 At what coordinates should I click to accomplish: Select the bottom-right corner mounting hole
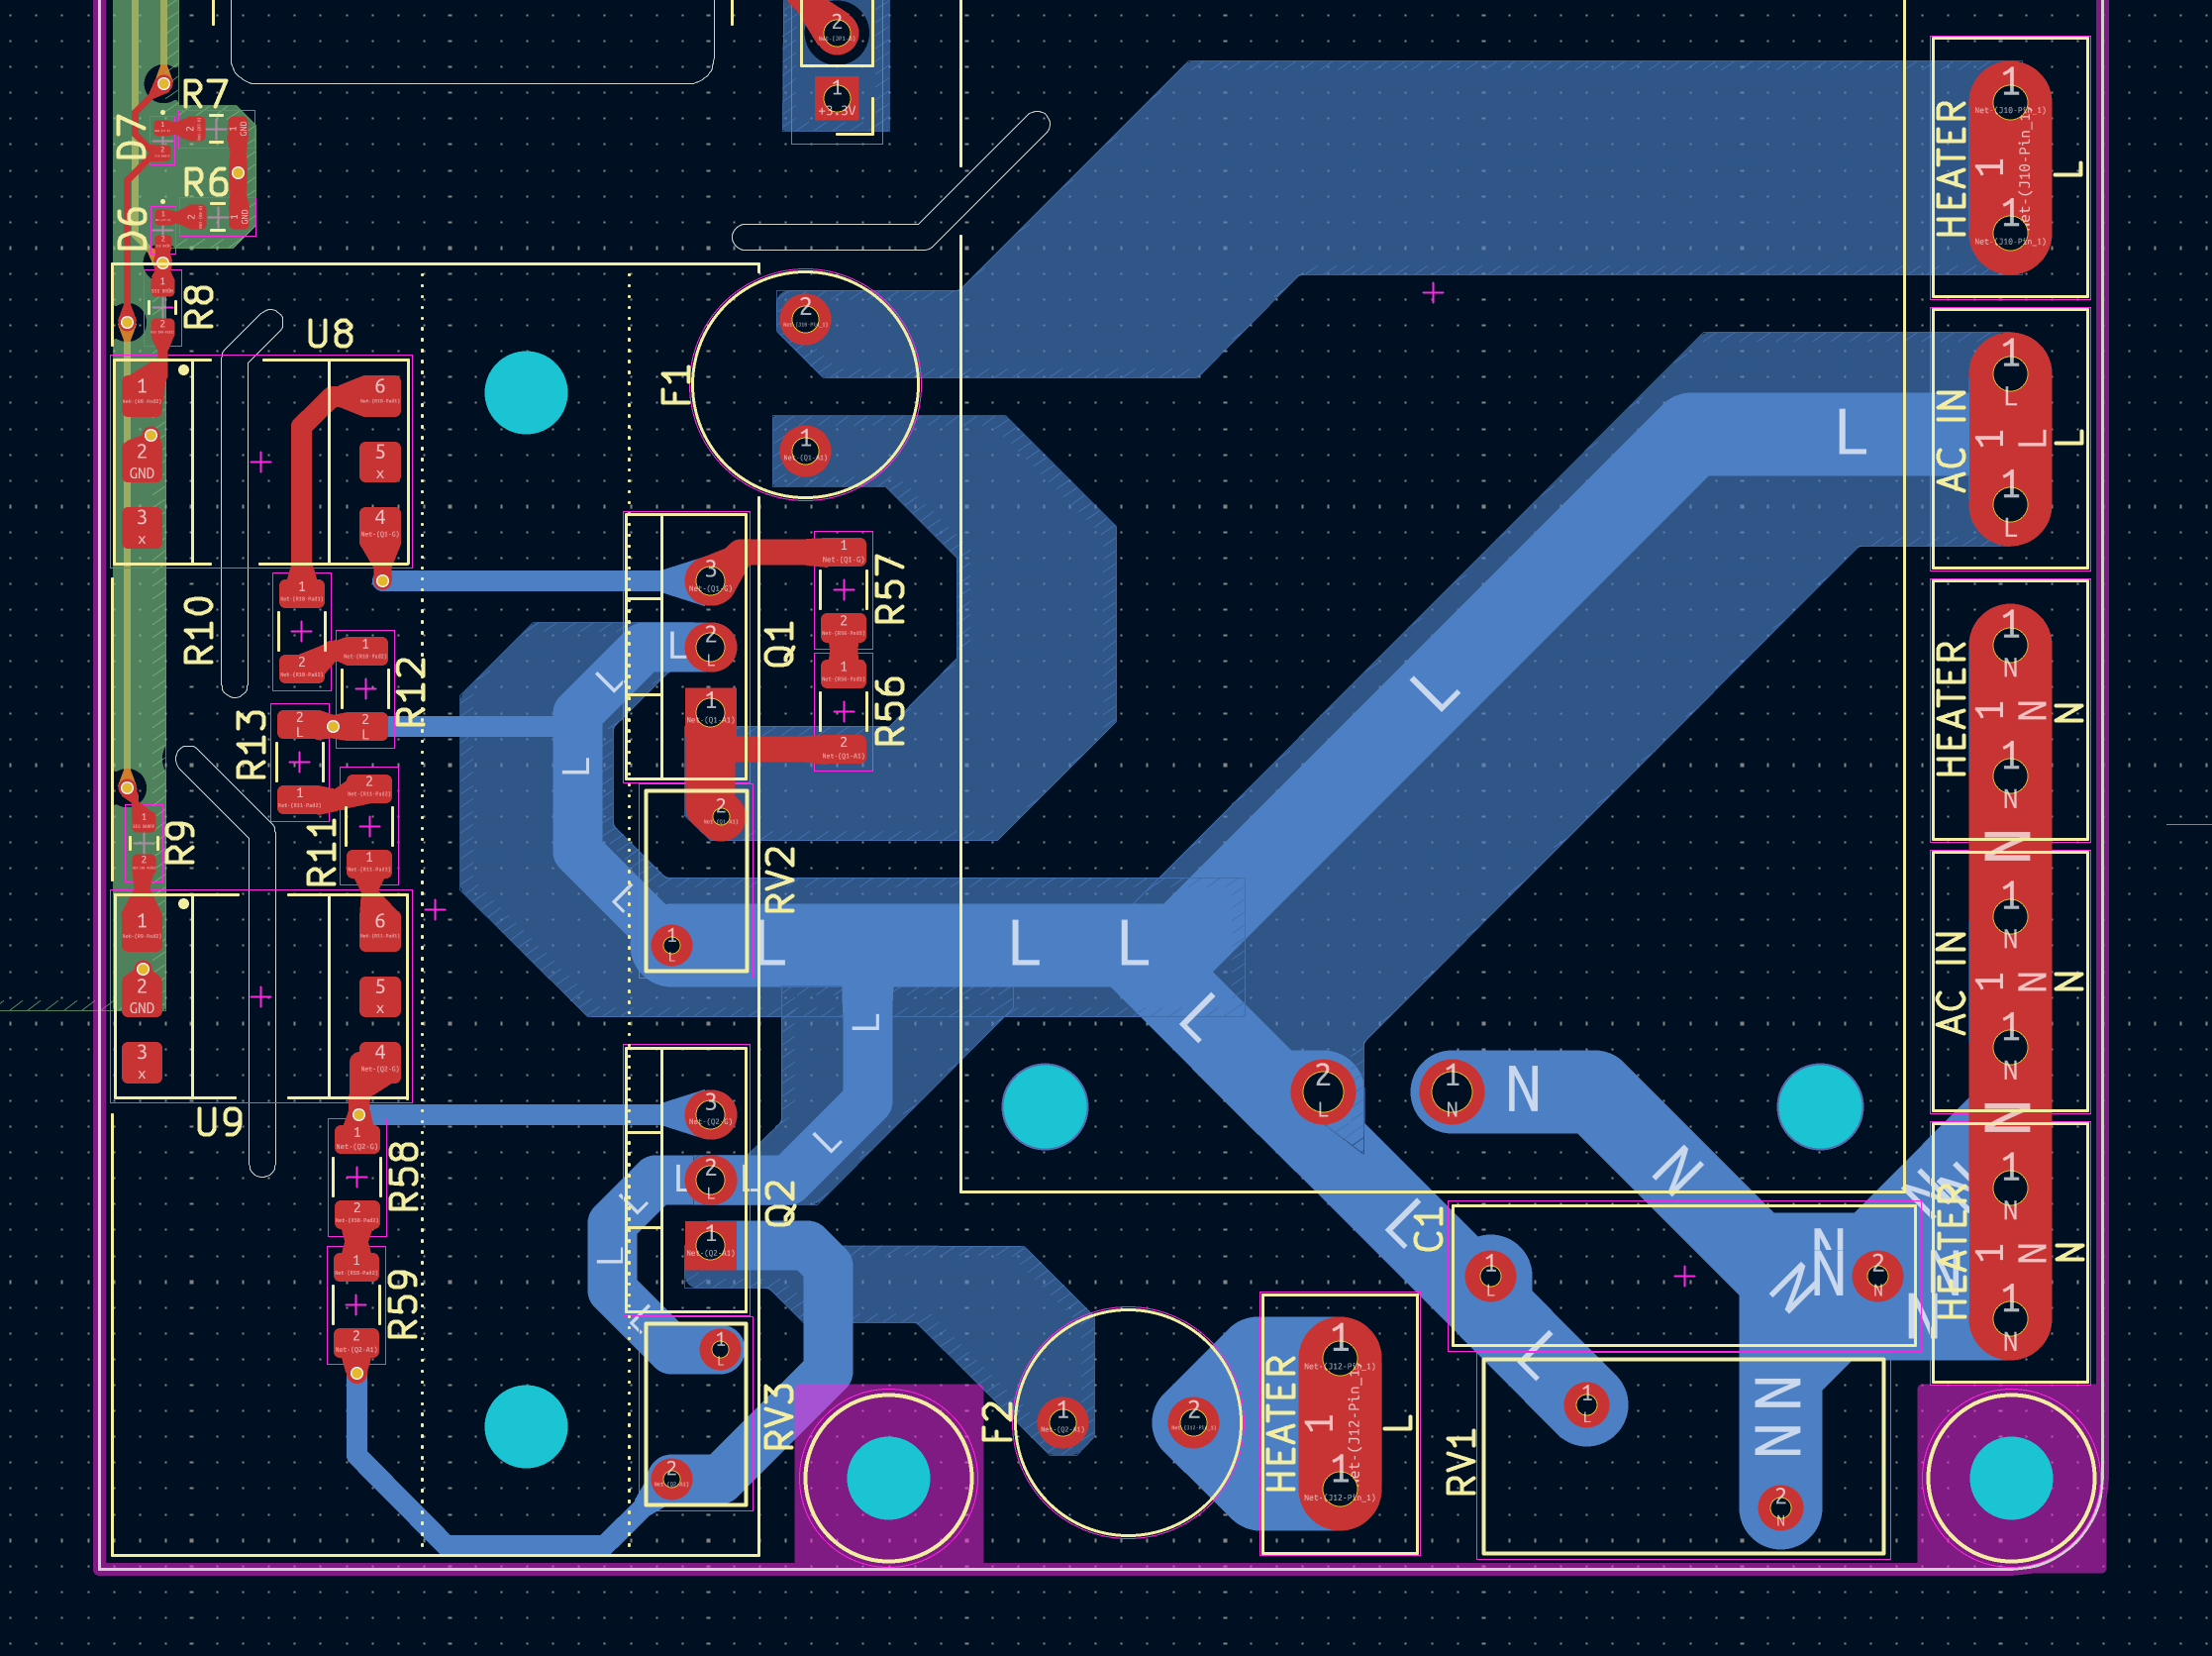click(x=2010, y=1477)
